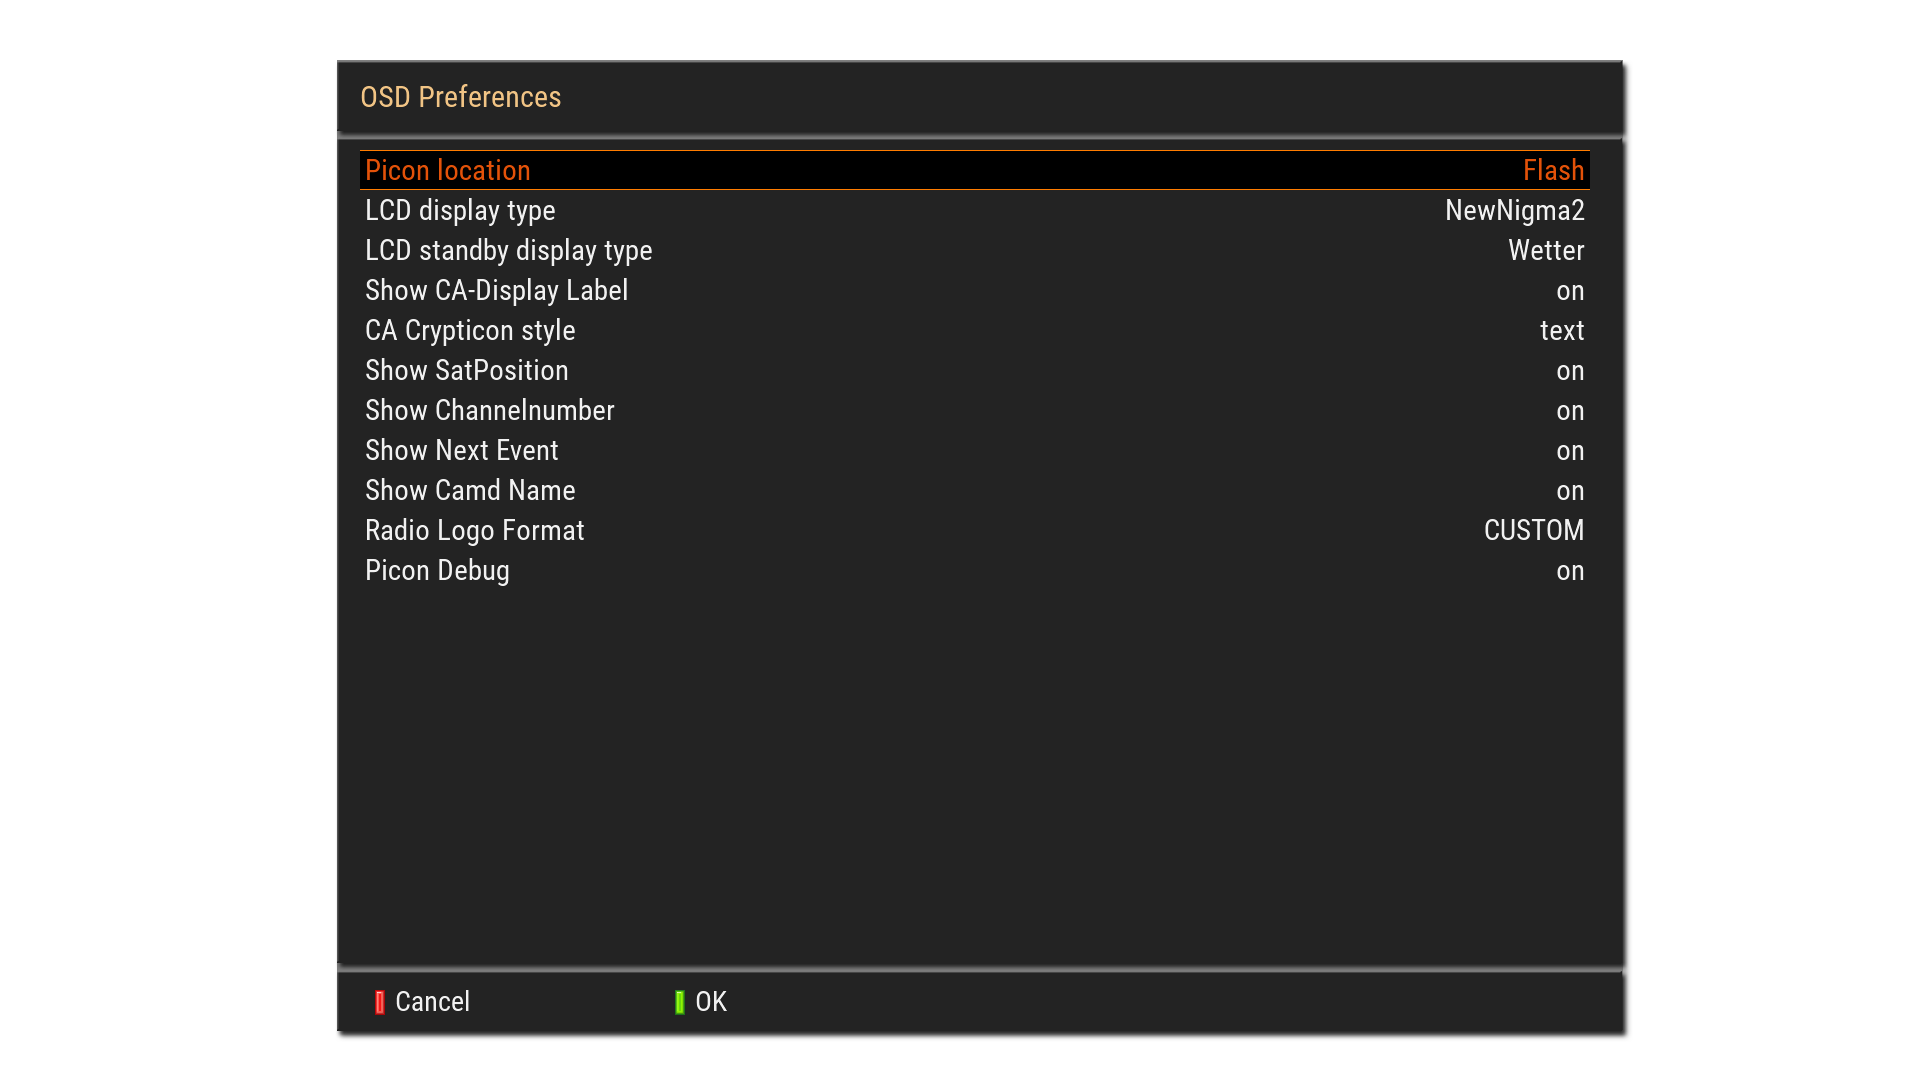Toggle Show SatPosition on value

click(x=1569, y=371)
